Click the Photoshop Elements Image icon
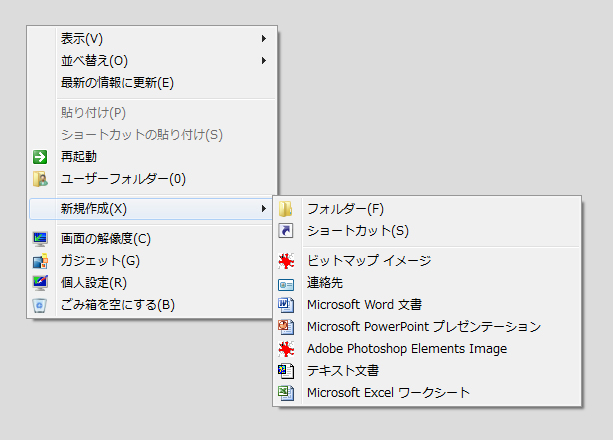This screenshot has width=613, height=440. [x=286, y=349]
